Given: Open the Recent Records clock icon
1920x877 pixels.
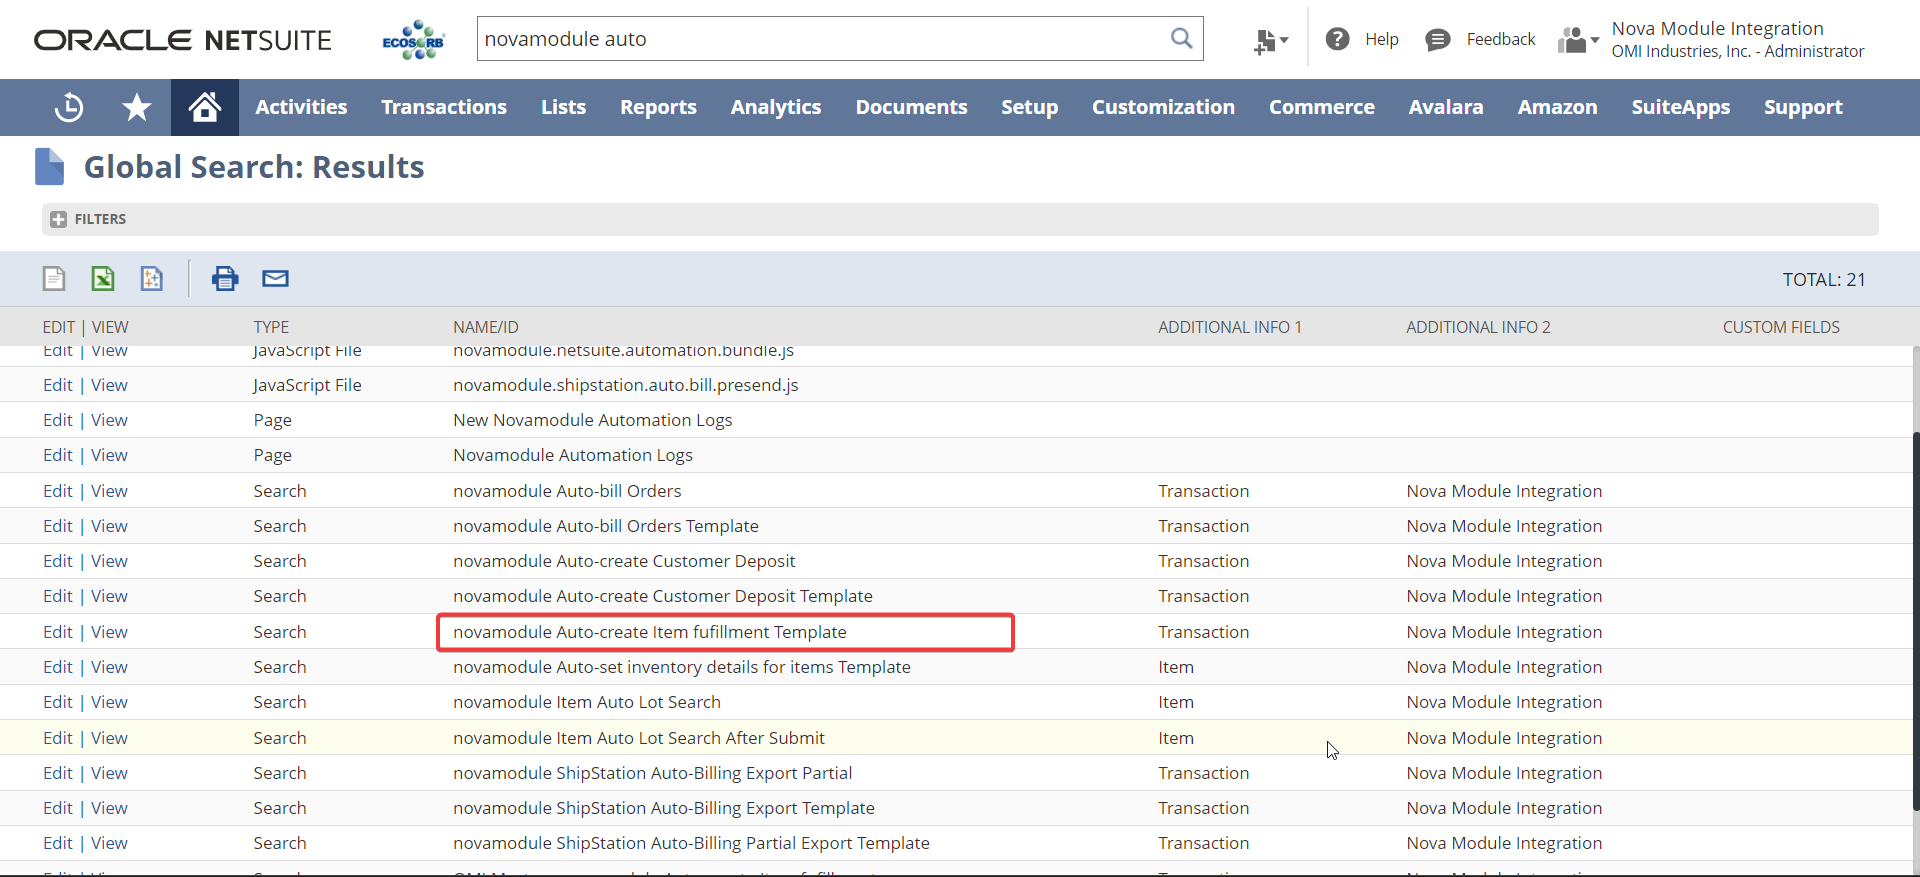Looking at the screenshot, I should (x=69, y=107).
